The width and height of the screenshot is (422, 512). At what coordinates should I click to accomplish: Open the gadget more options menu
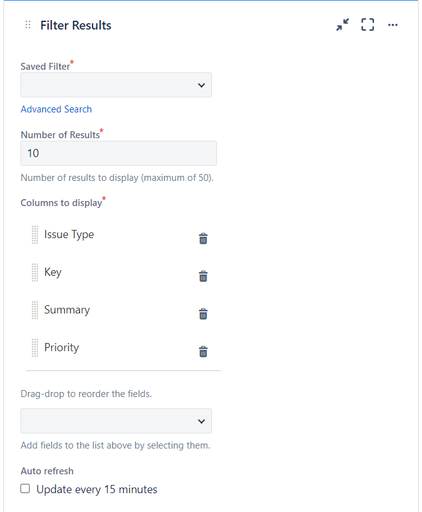[x=393, y=25]
